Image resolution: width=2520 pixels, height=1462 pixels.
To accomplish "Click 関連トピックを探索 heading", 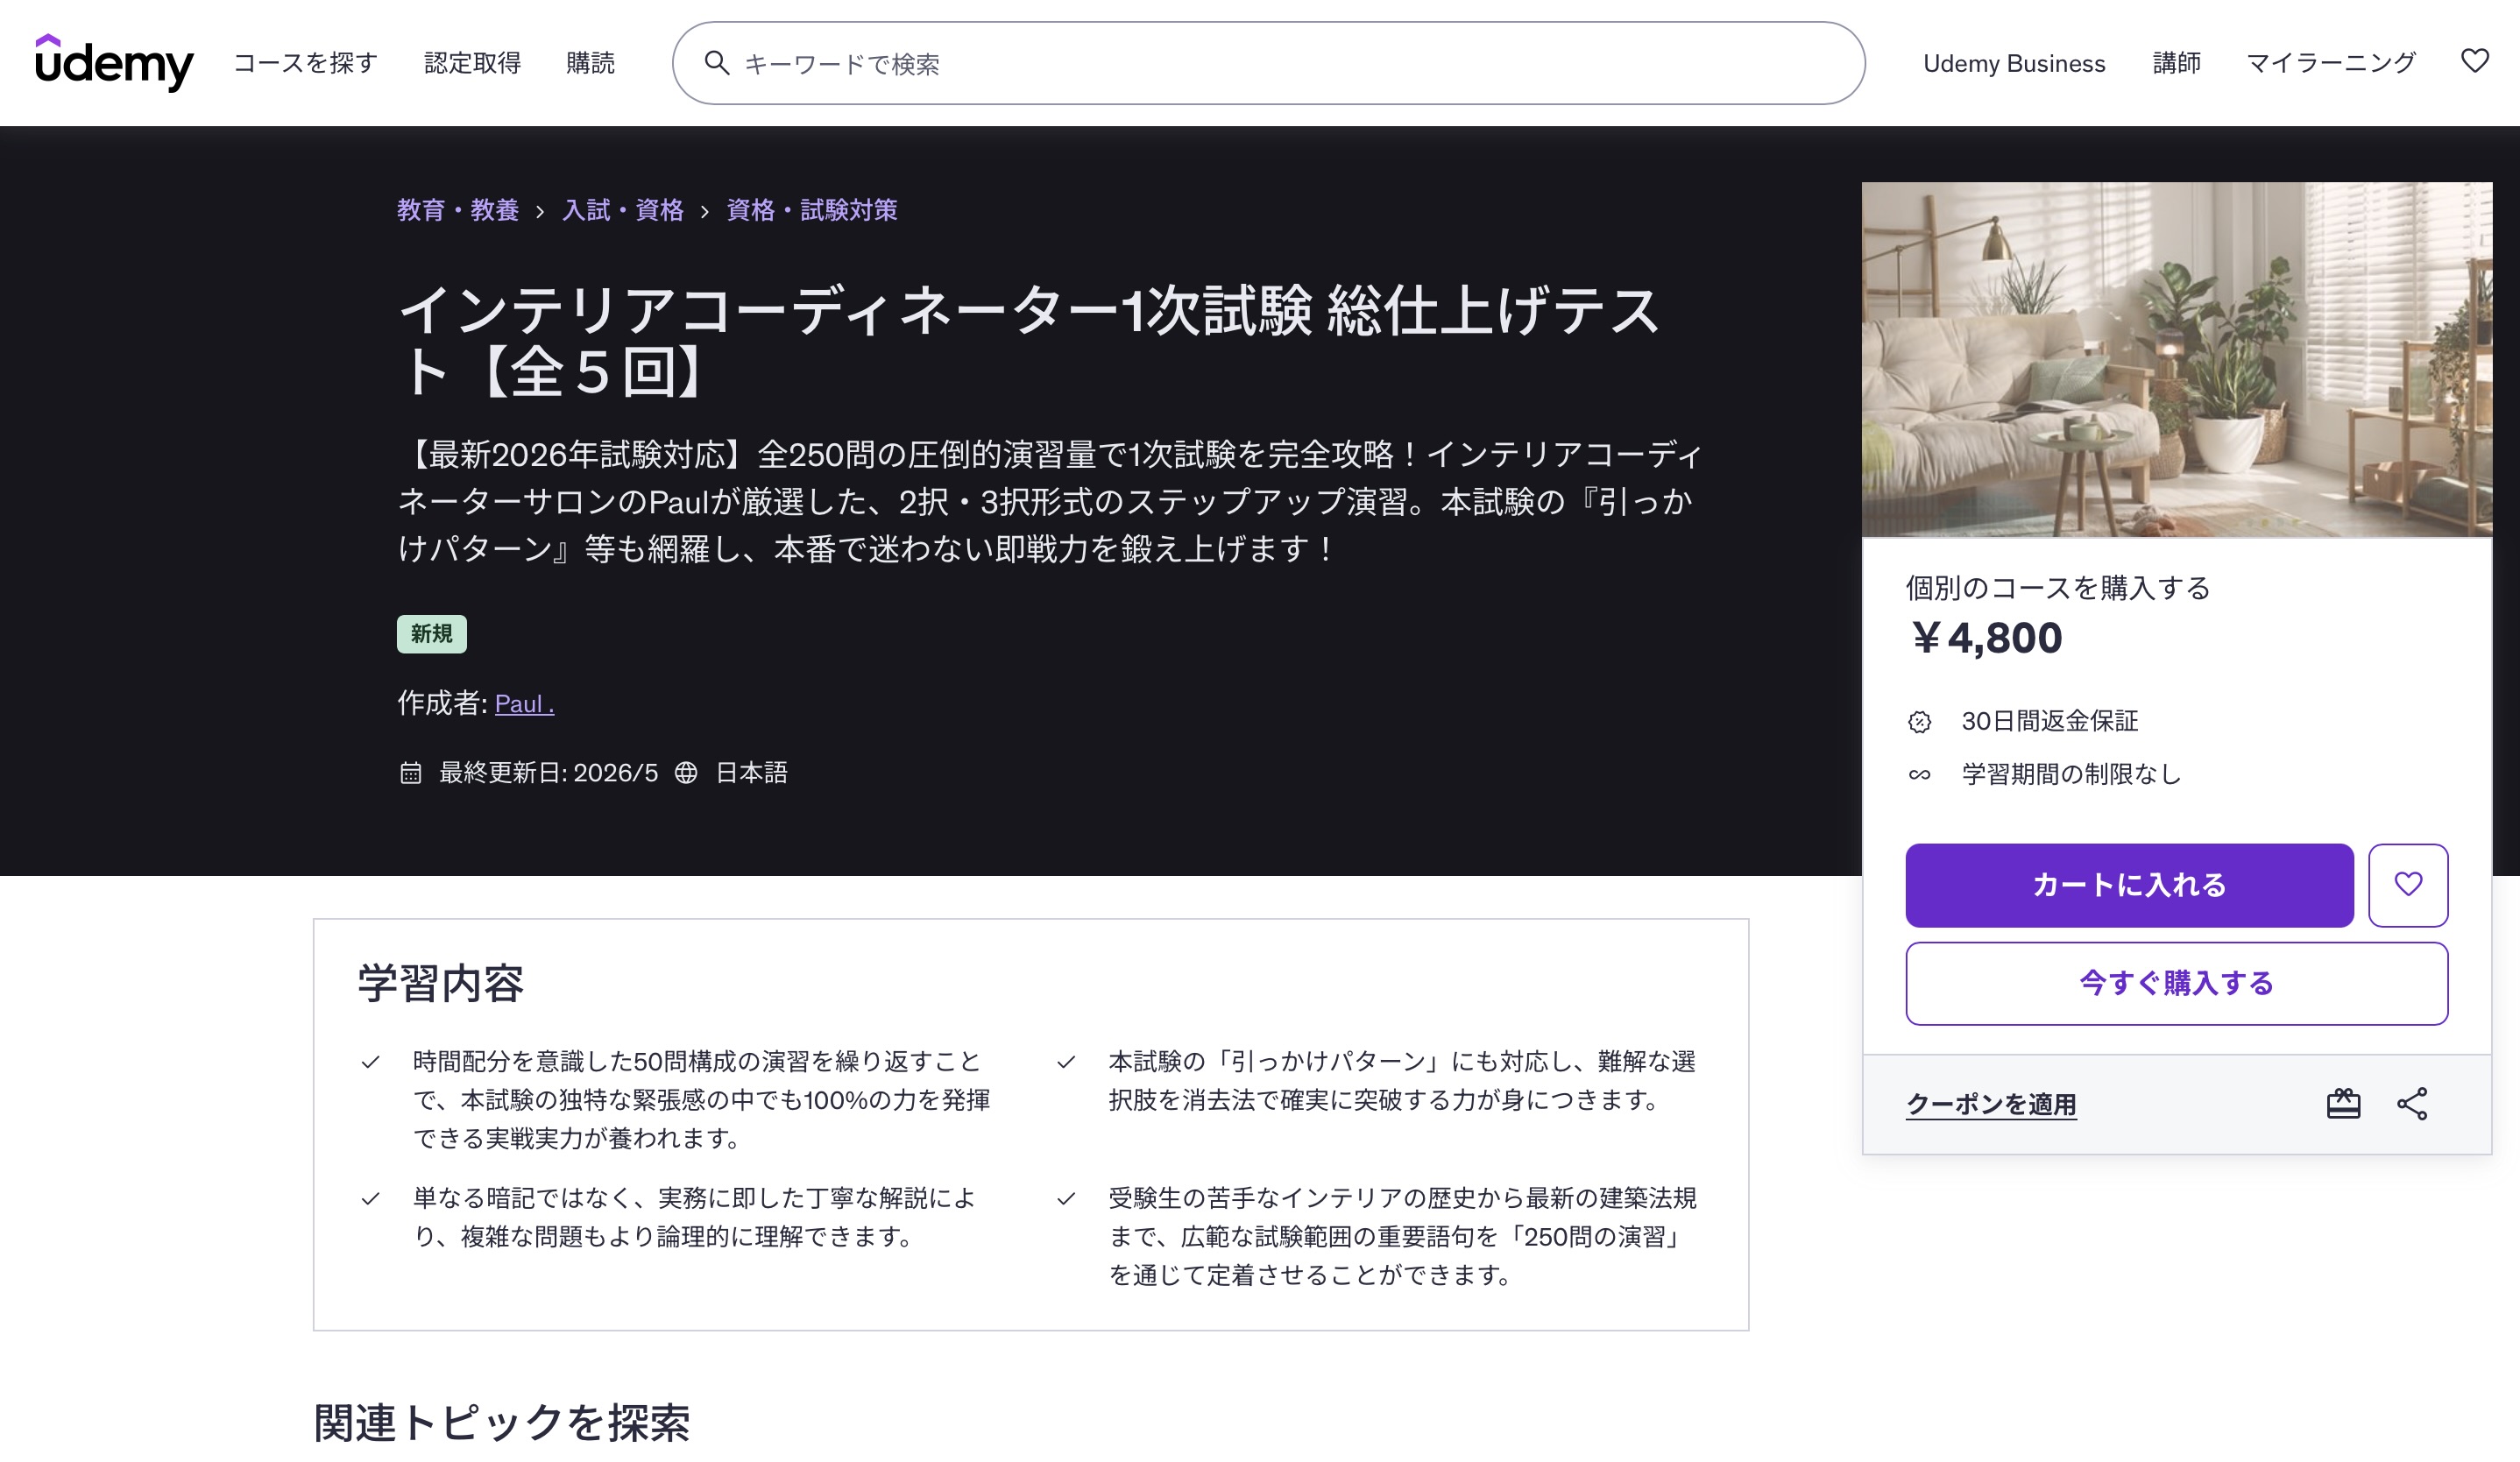I will pos(501,1421).
